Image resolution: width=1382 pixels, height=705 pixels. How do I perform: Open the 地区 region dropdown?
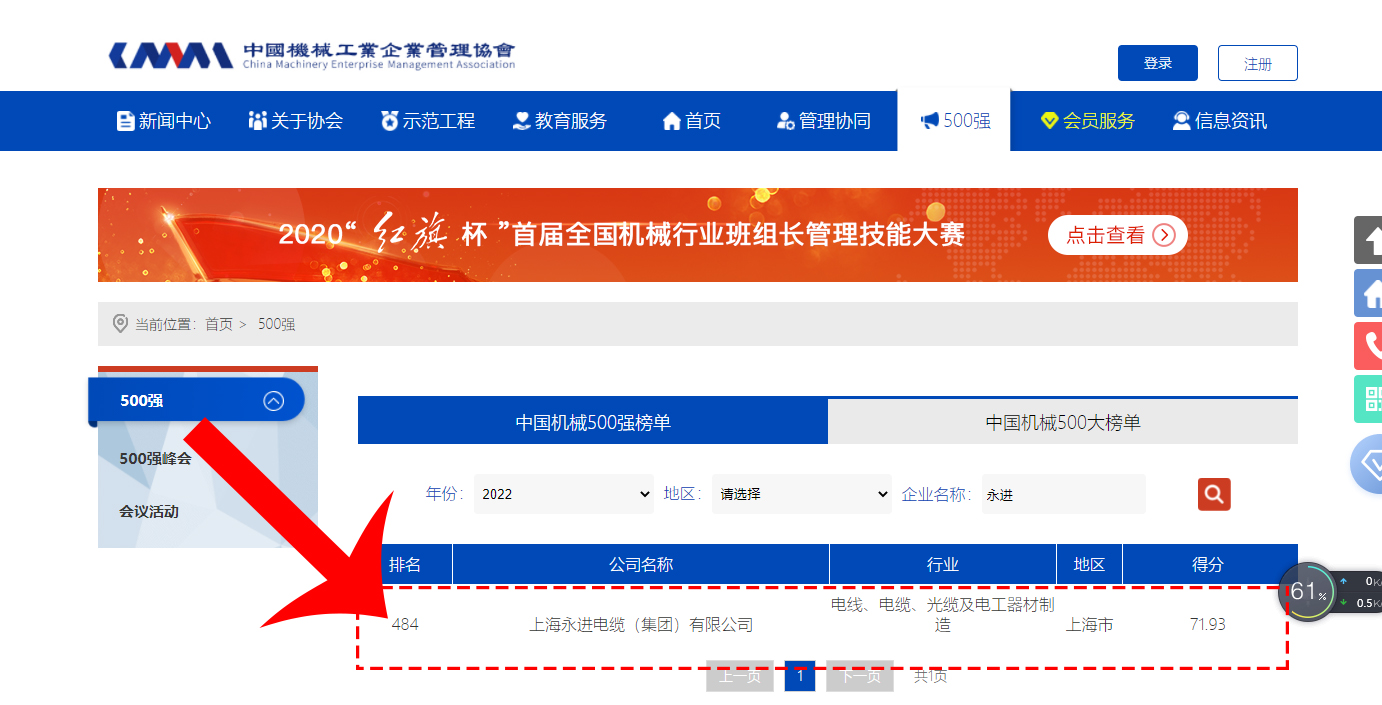(802, 494)
